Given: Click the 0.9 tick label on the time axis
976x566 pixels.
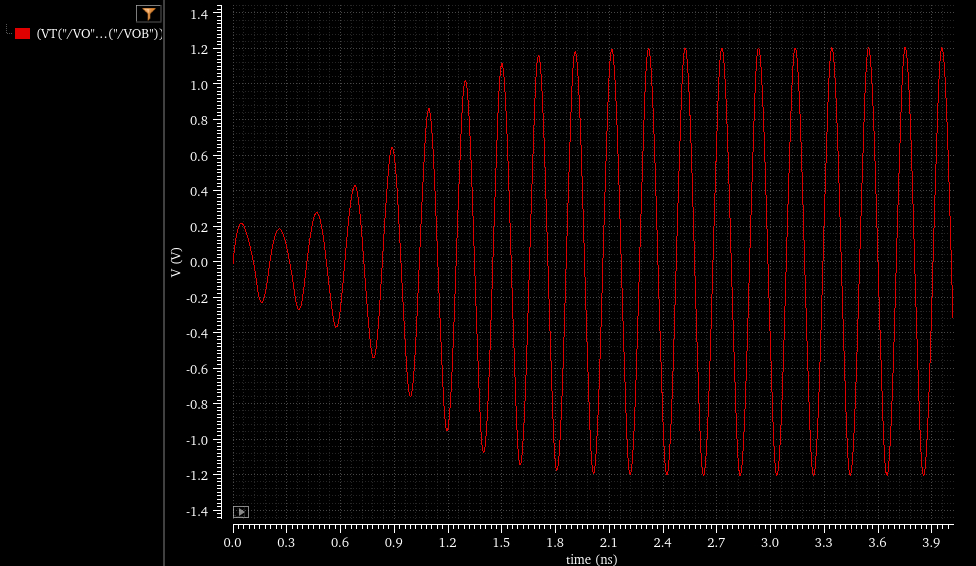Looking at the screenshot, I should [394, 542].
